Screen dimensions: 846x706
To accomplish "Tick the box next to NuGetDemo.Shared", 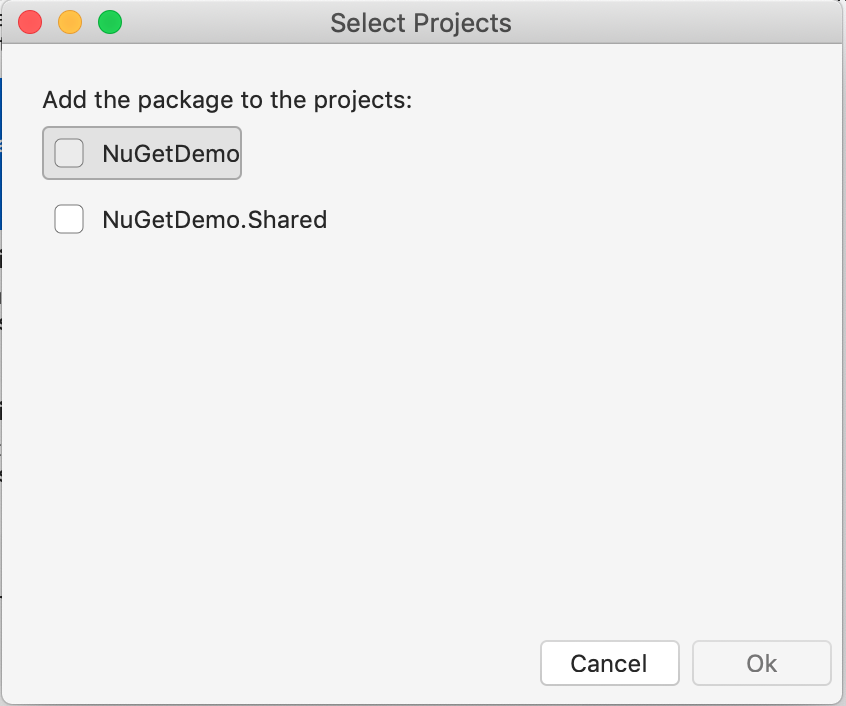I will point(68,219).
